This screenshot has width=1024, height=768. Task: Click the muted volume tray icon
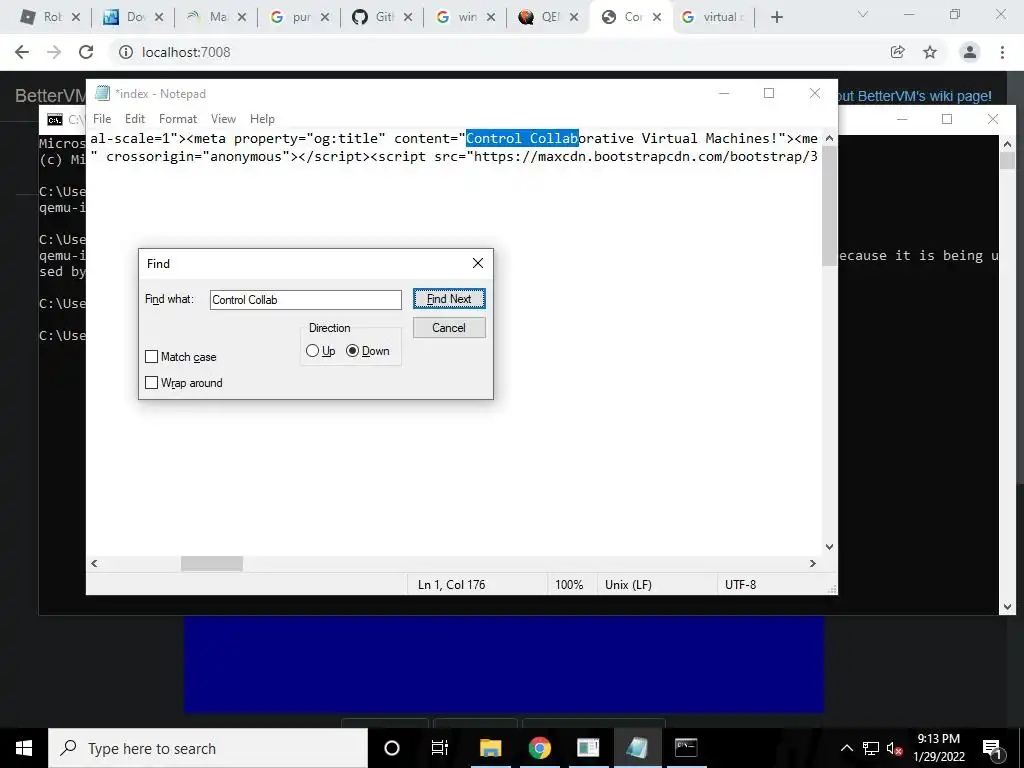[895, 748]
